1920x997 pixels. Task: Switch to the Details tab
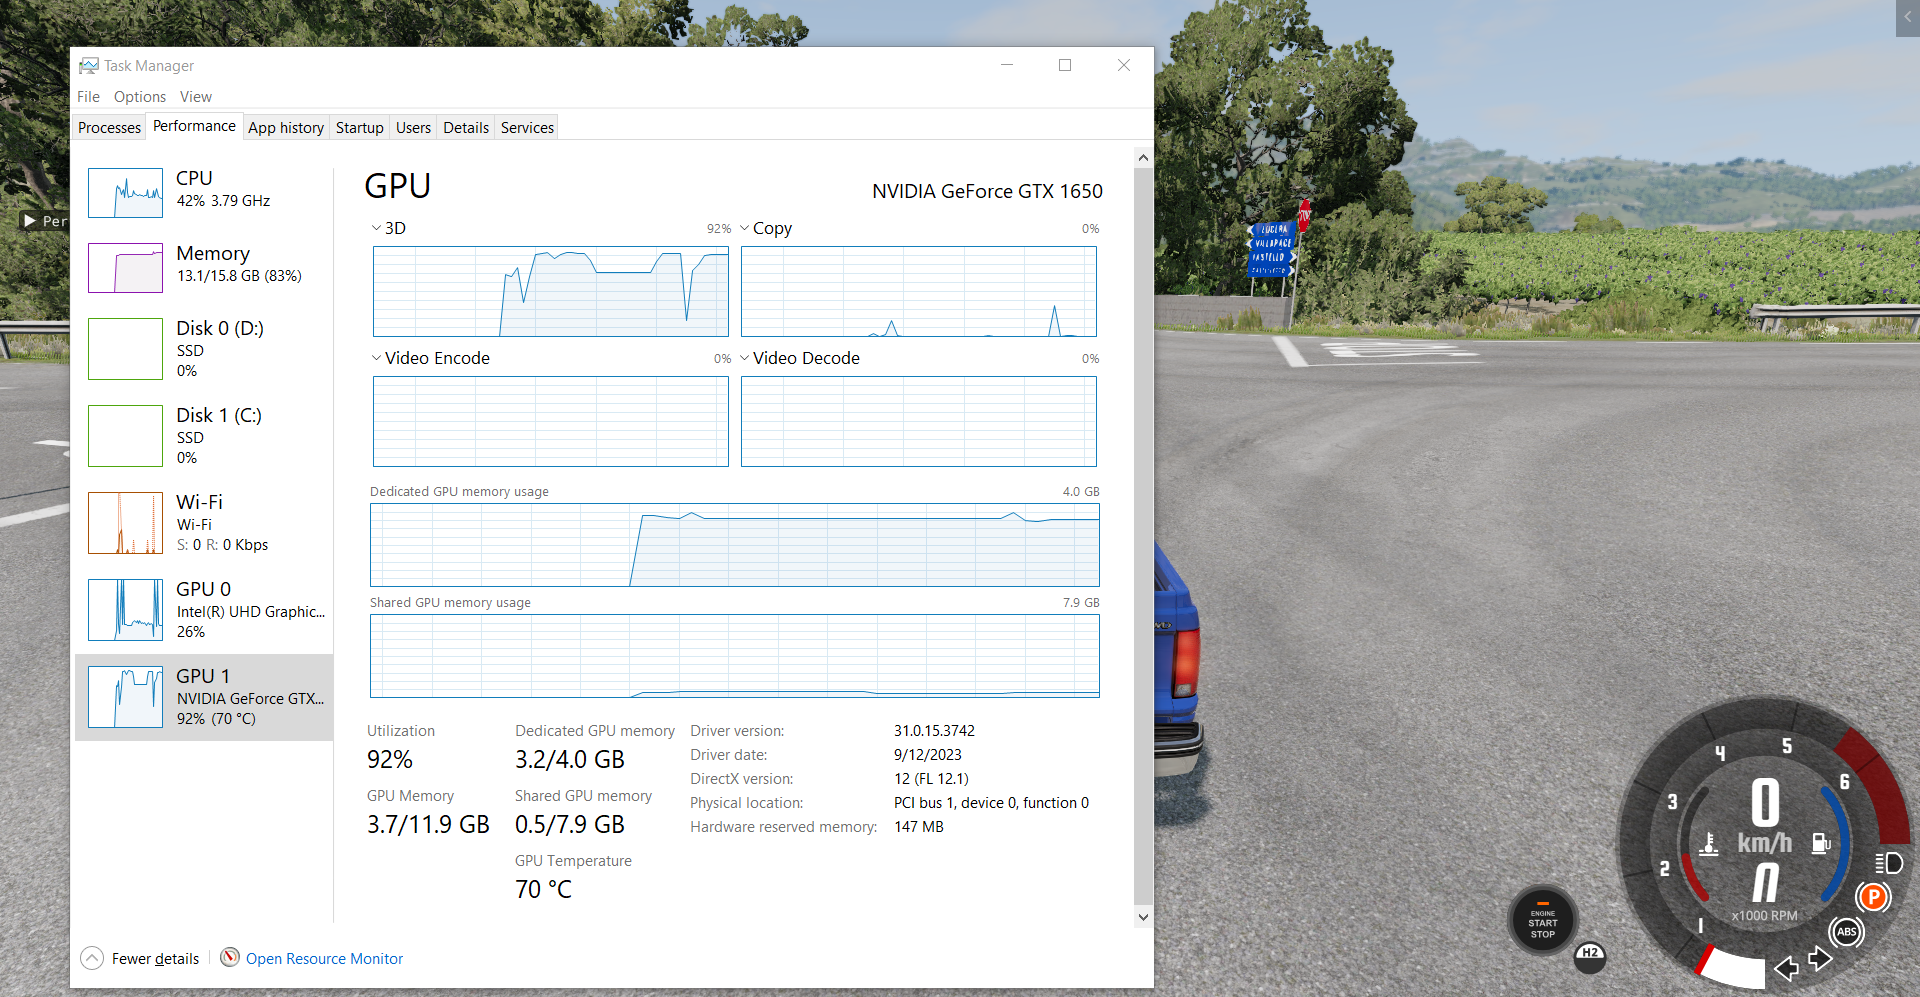point(466,128)
